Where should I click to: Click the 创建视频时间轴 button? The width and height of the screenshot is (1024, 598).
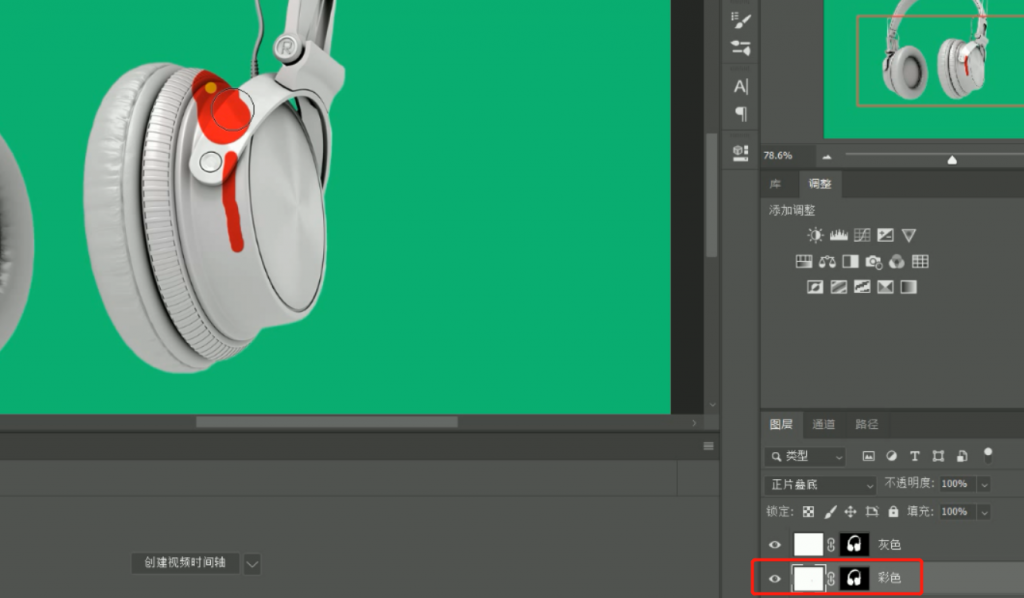185,563
